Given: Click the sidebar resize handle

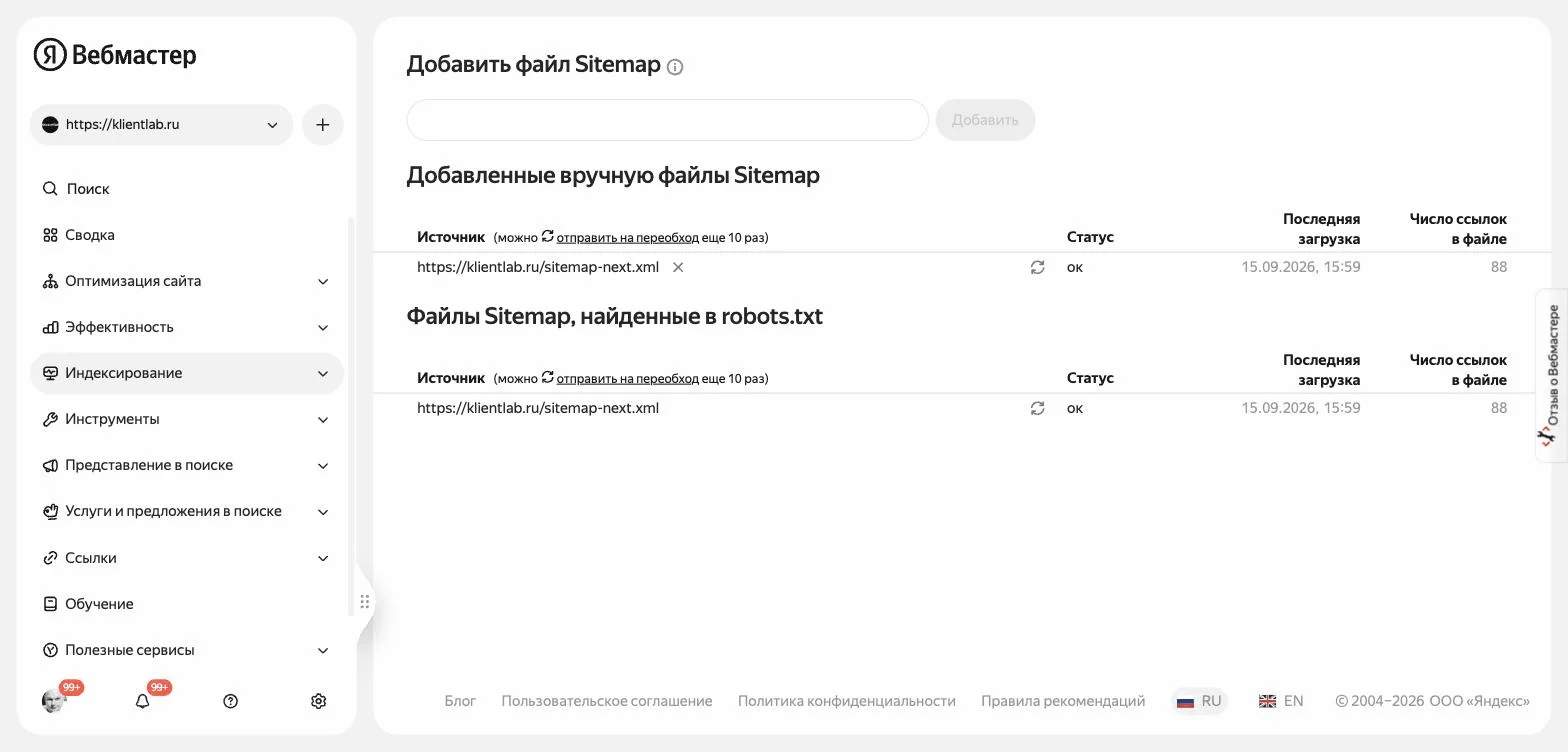Looking at the screenshot, I should coord(365,602).
